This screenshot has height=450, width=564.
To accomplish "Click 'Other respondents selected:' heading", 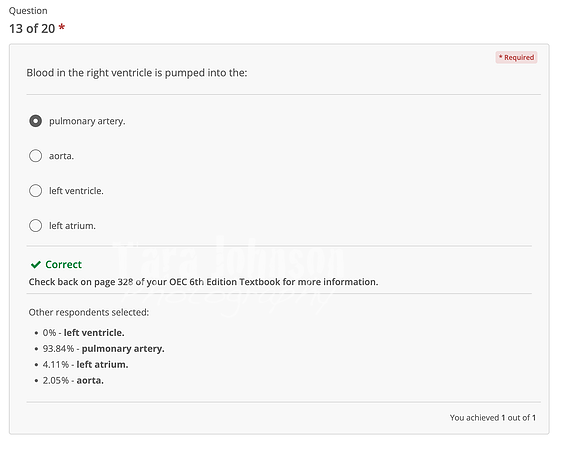I will [89, 312].
